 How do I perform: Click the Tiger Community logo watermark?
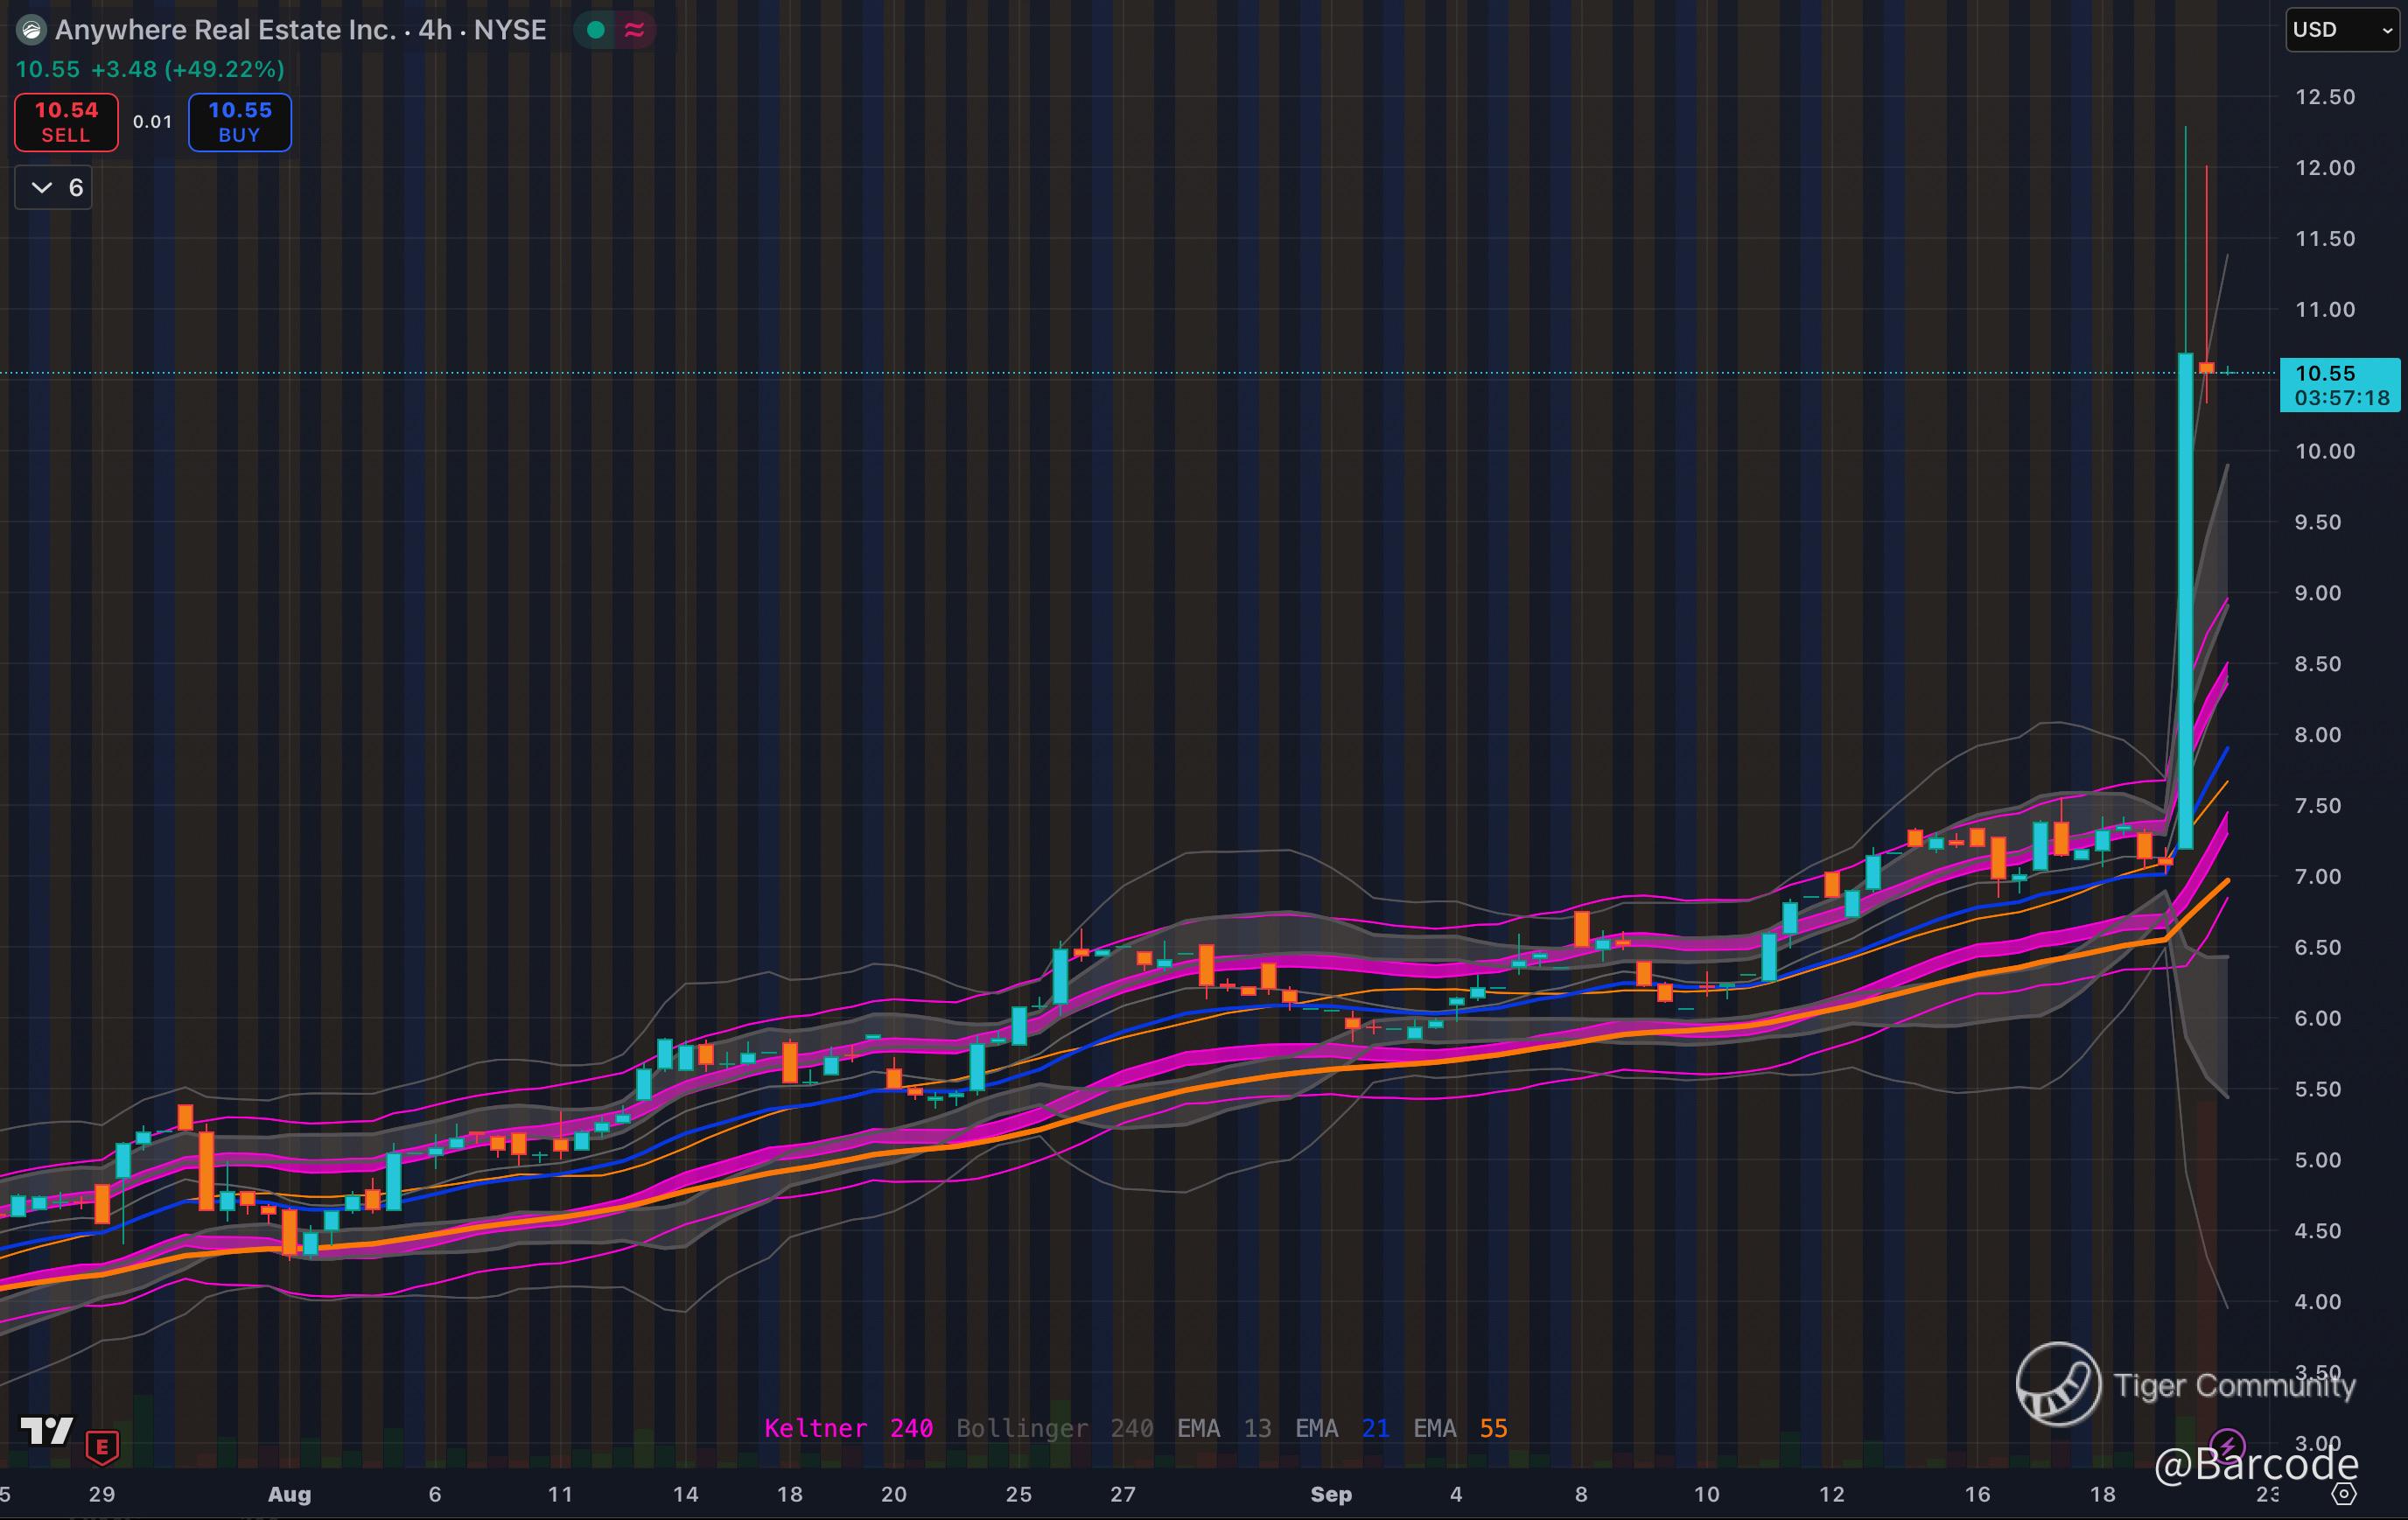click(x=2058, y=1384)
